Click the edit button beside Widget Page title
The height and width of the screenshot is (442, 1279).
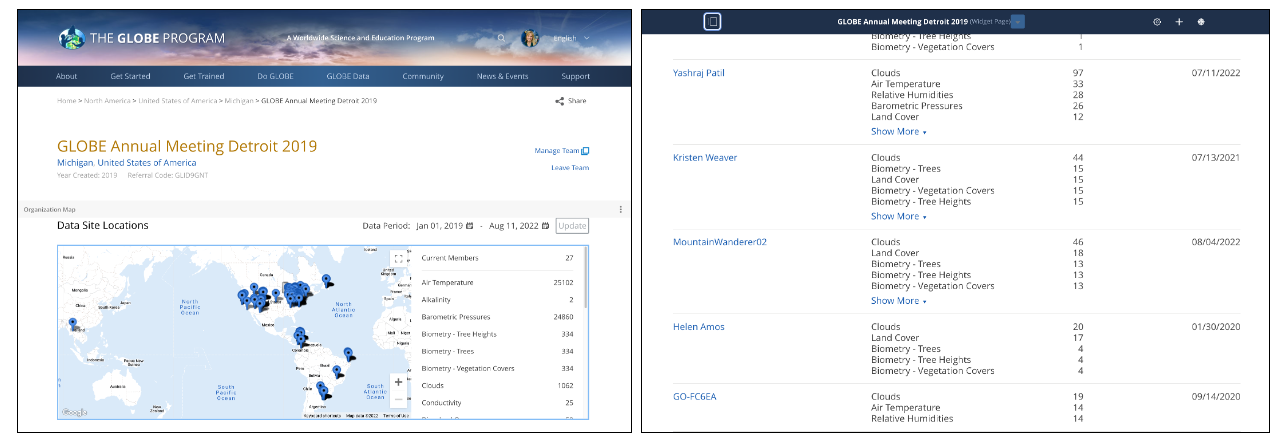point(1017,21)
